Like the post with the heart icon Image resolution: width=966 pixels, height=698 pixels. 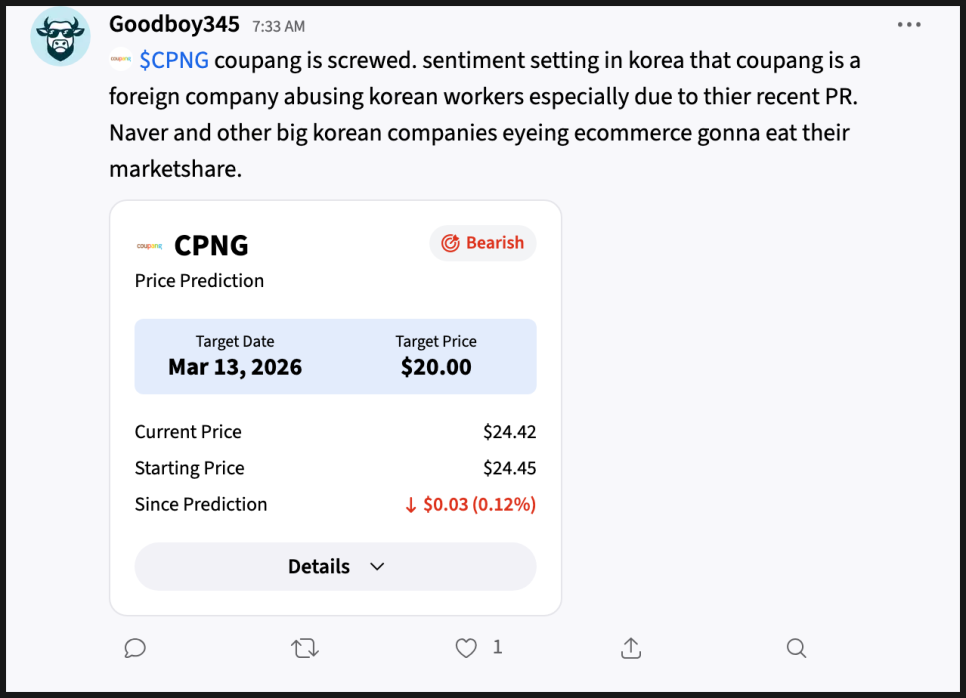click(466, 648)
